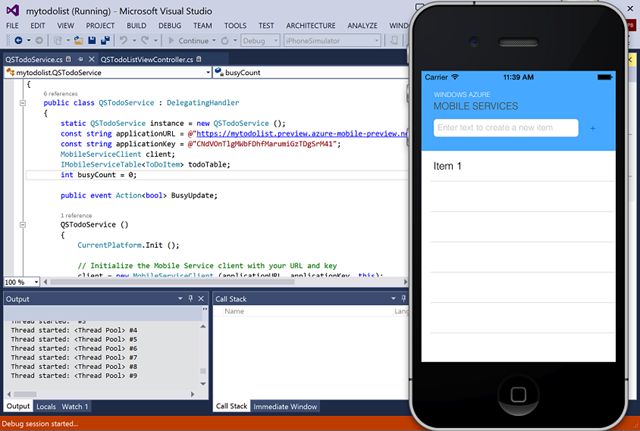This screenshot has width=640, height=431.
Task: Switch to QSTodoListViewController.cs tab
Action: point(147,59)
